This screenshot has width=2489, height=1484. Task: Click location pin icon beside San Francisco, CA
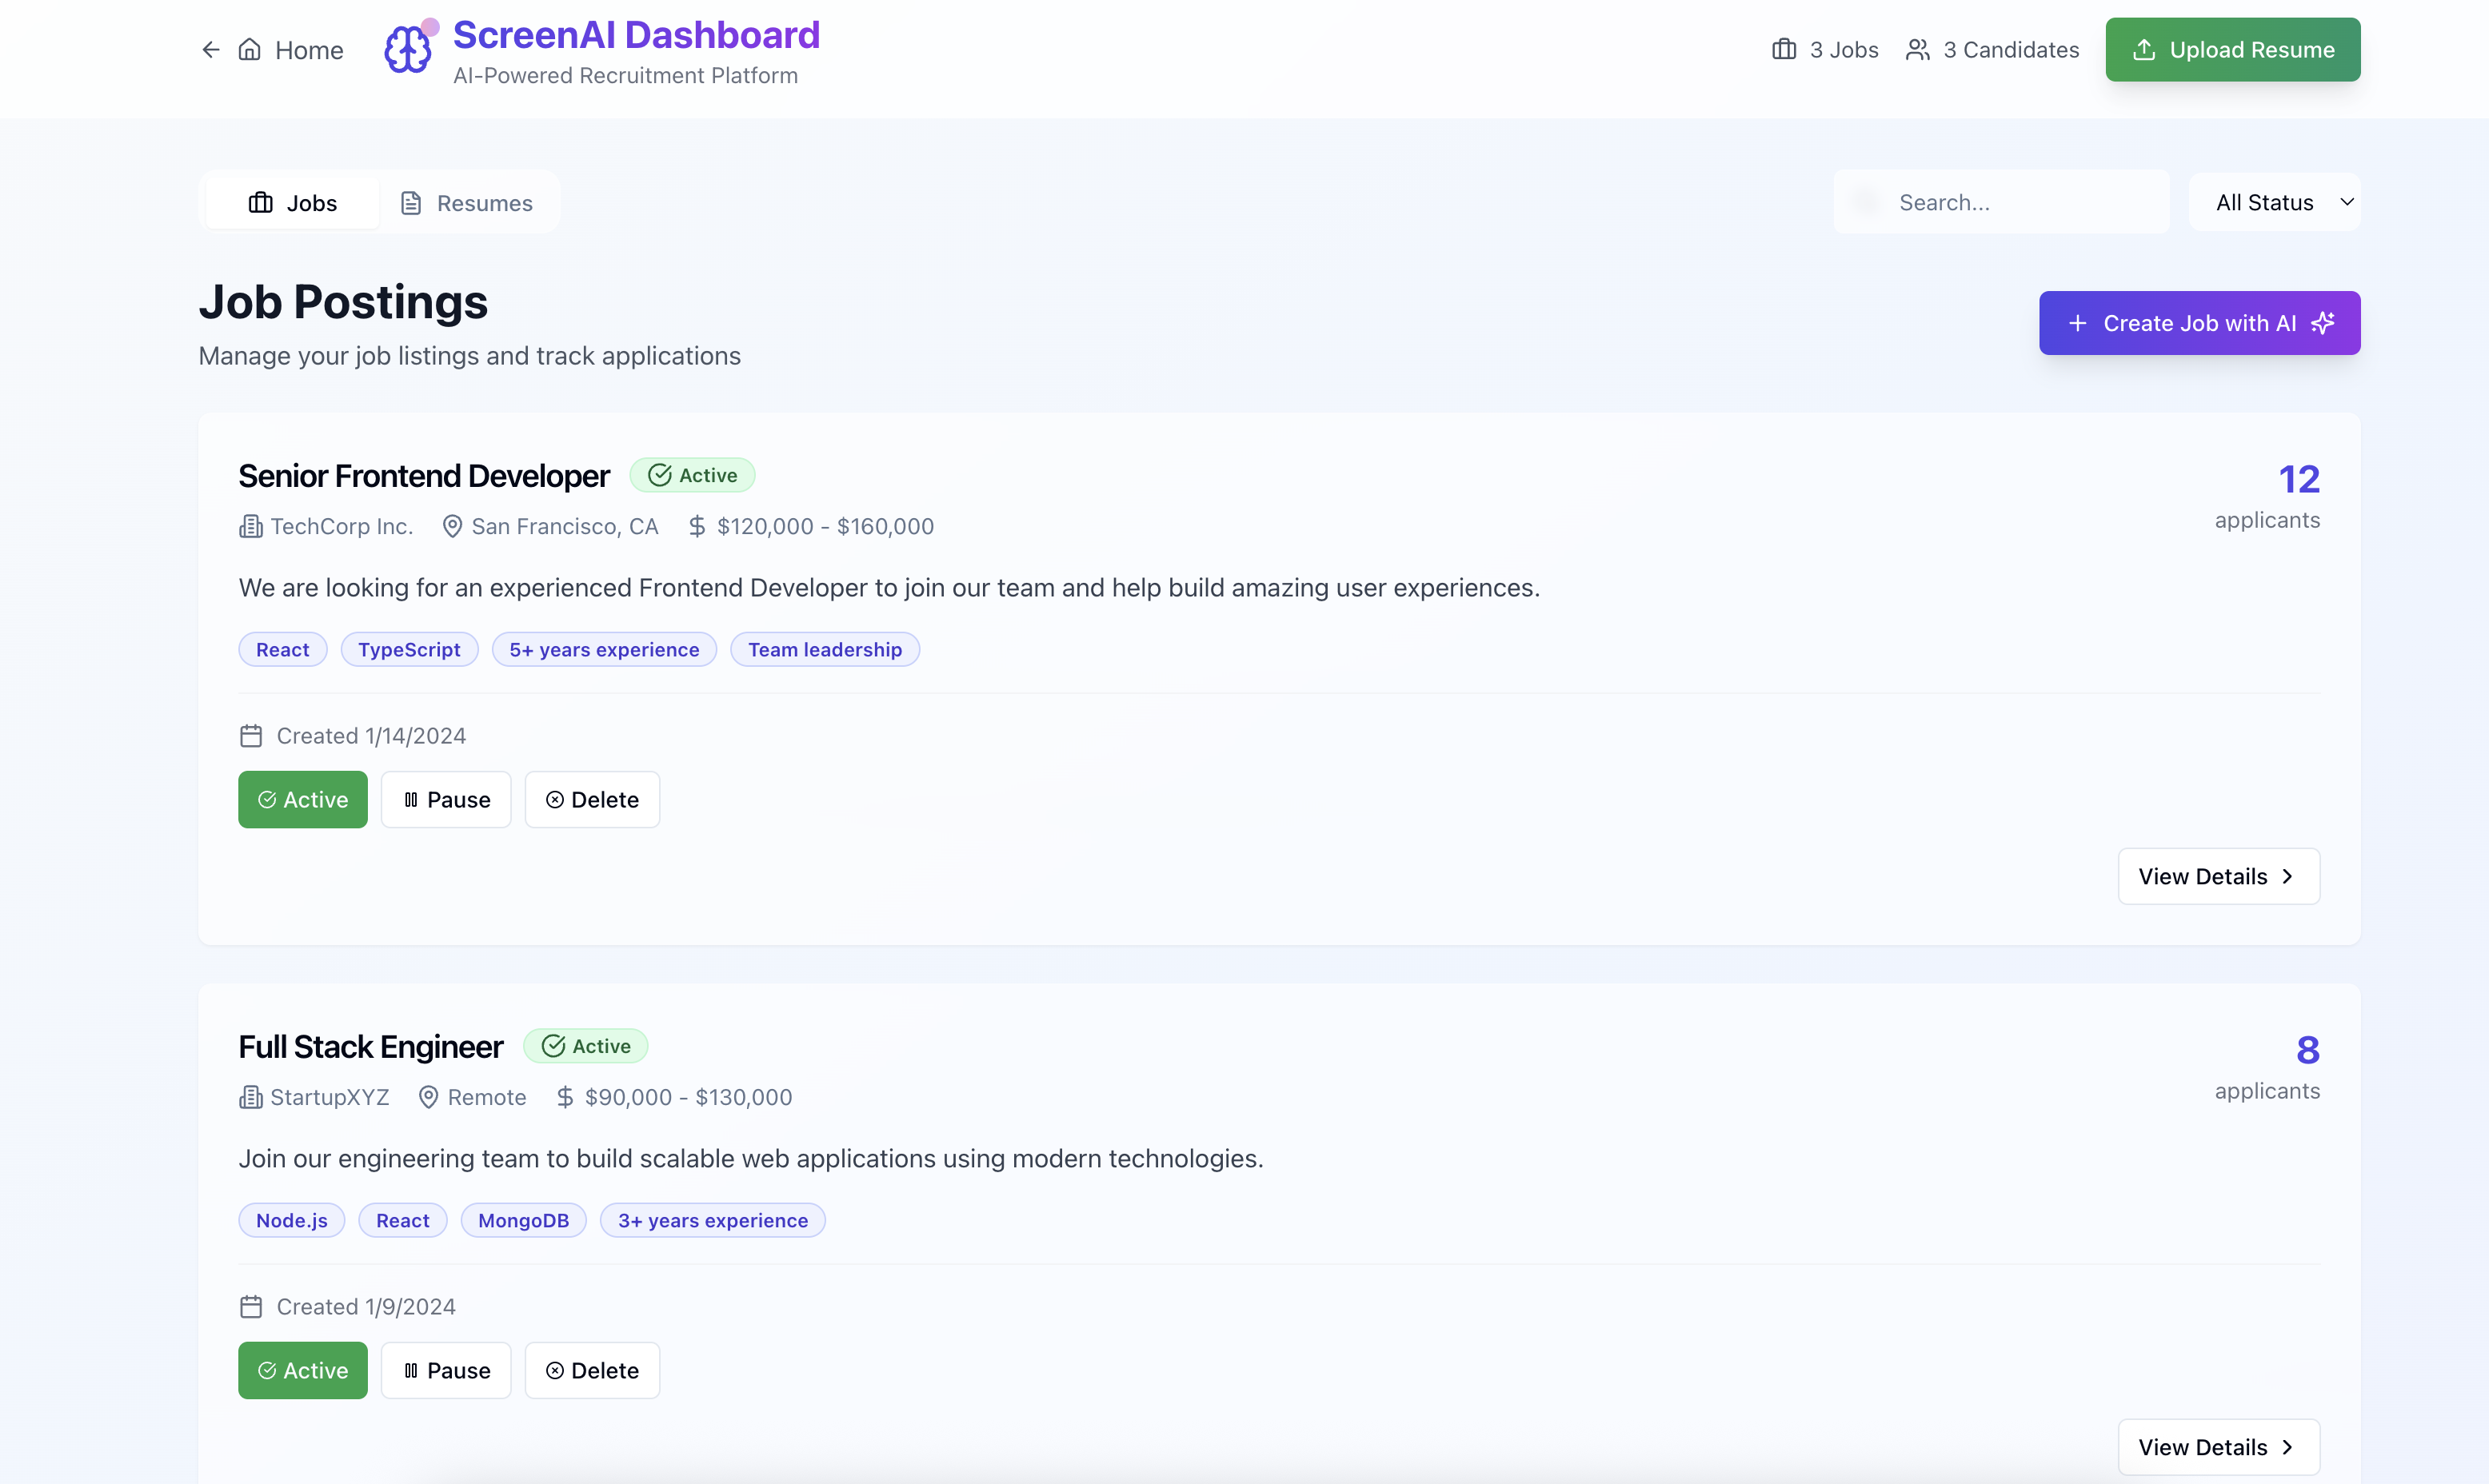pyautogui.click(x=452, y=526)
